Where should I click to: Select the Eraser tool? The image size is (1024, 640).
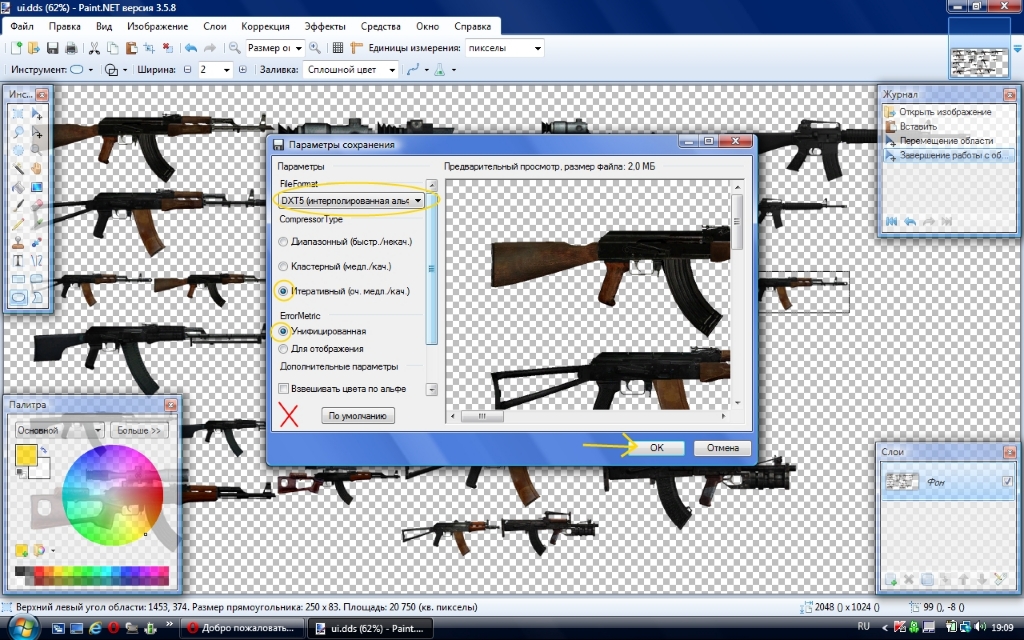pyautogui.click(x=37, y=205)
